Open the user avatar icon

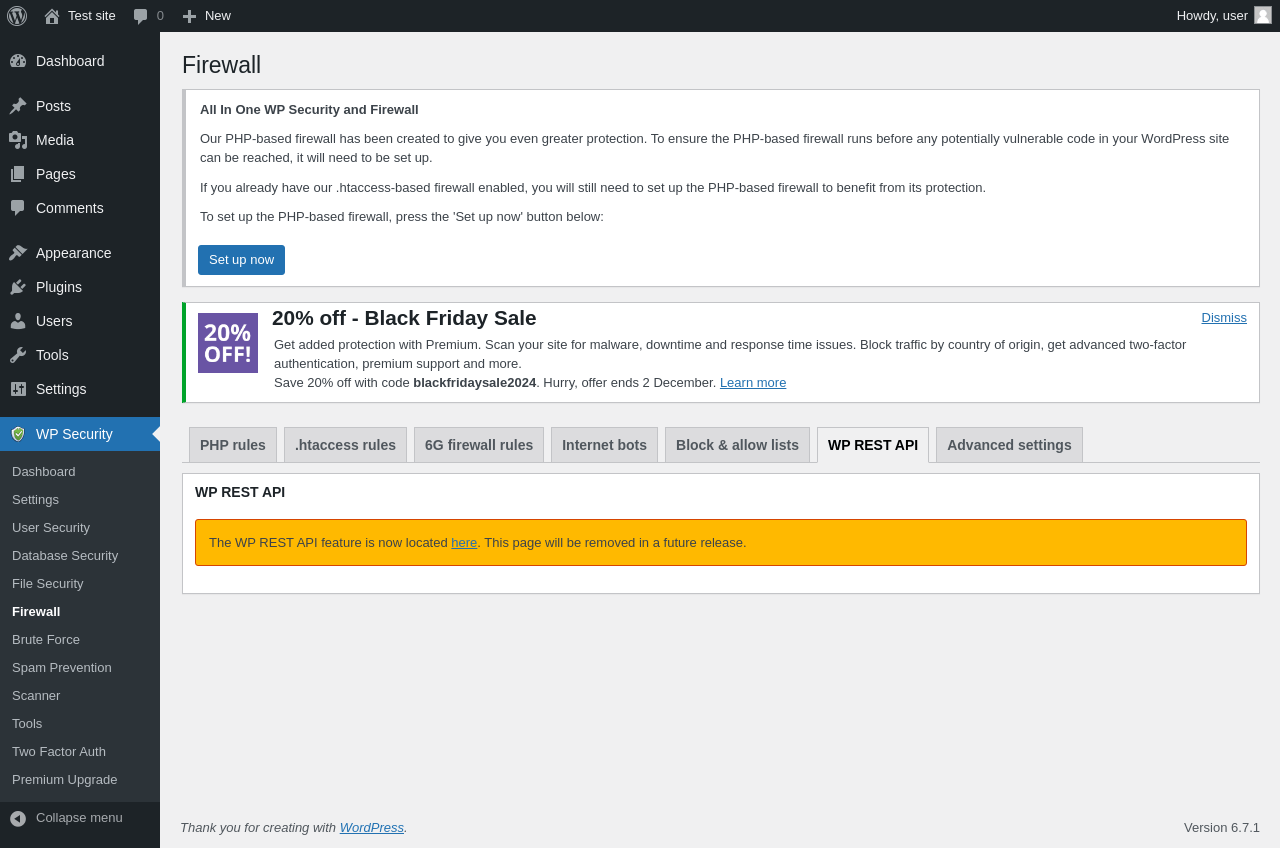coord(1263,15)
